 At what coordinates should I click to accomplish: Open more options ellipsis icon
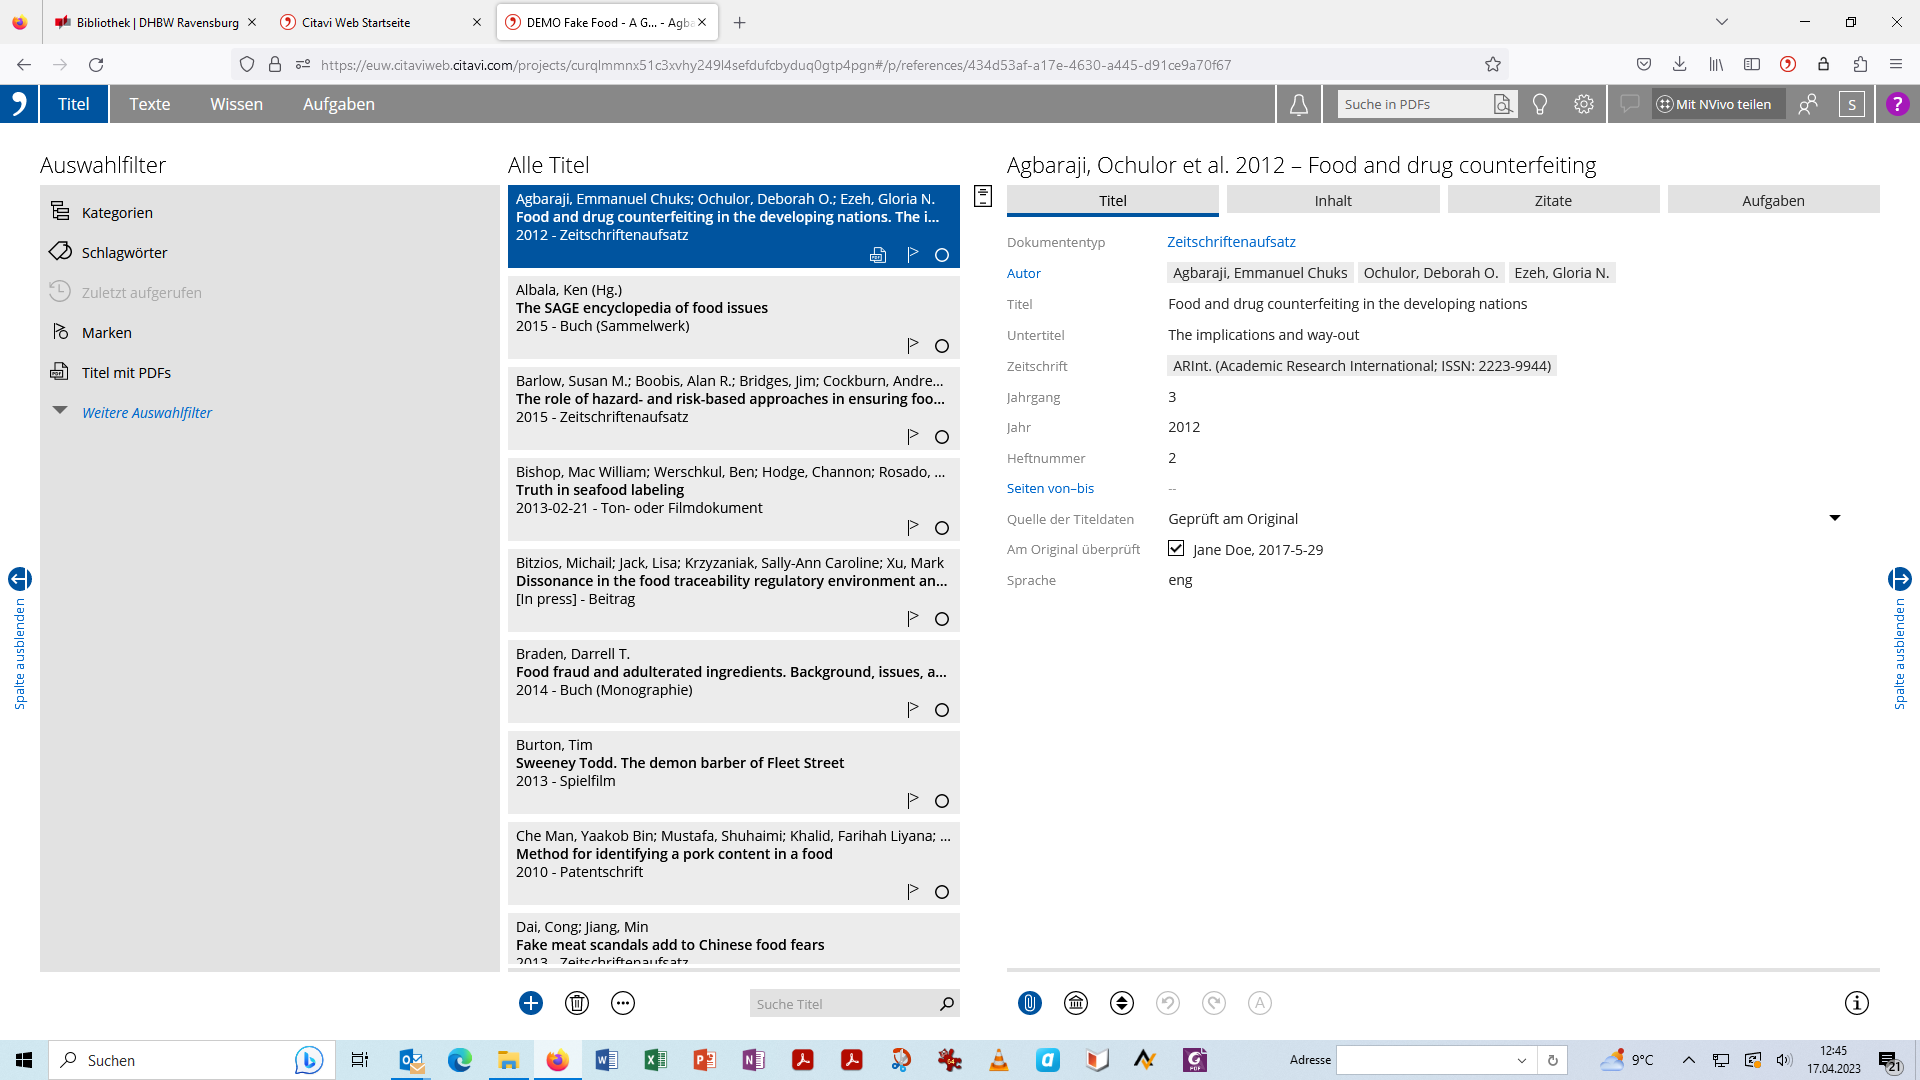tap(623, 1003)
